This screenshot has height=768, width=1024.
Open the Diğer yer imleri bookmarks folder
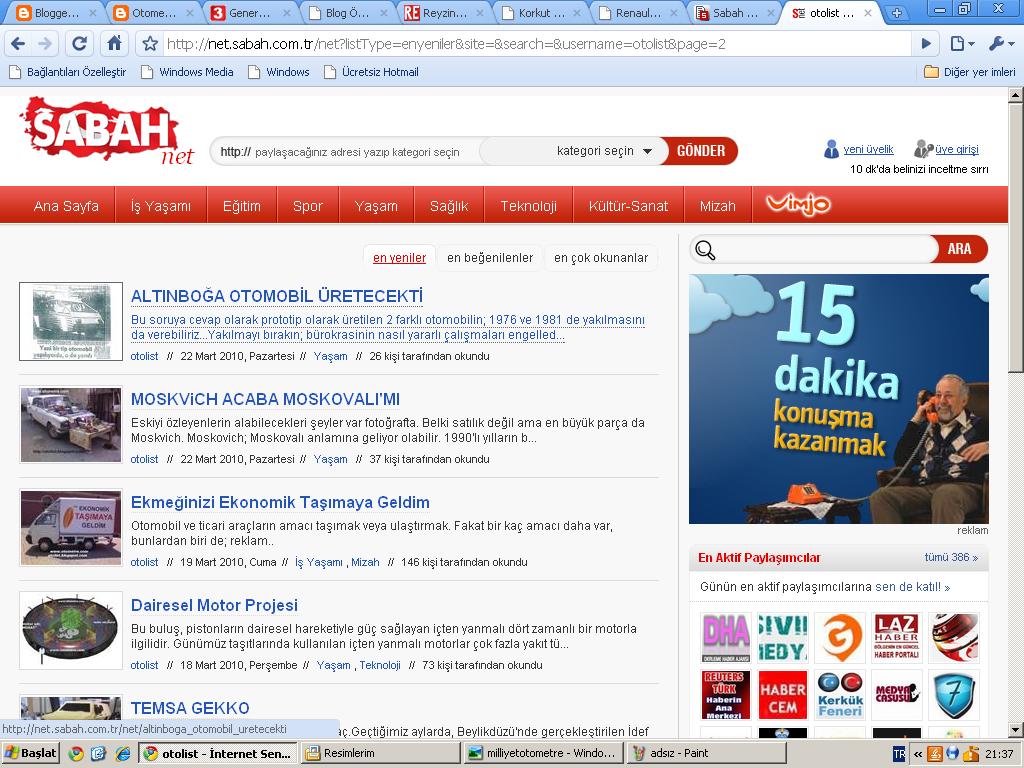click(x=970, y=72)
